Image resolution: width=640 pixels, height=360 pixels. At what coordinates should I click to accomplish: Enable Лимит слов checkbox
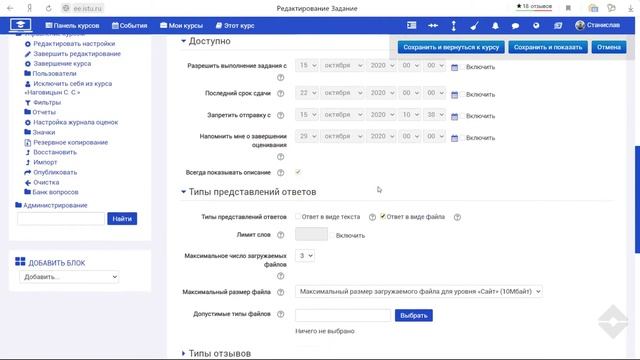coord(332,236)
